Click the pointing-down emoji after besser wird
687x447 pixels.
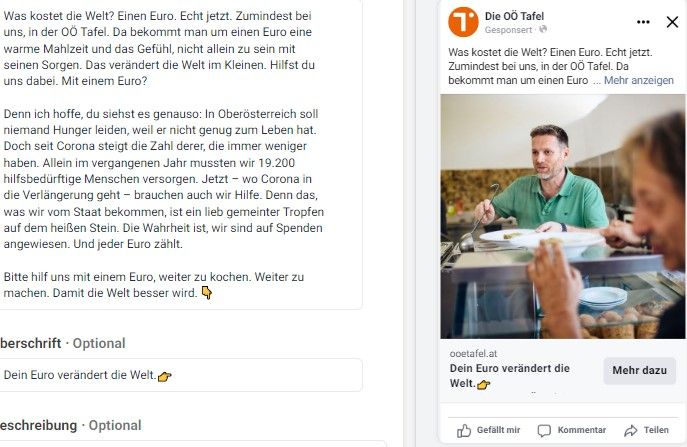click(207, 293)
